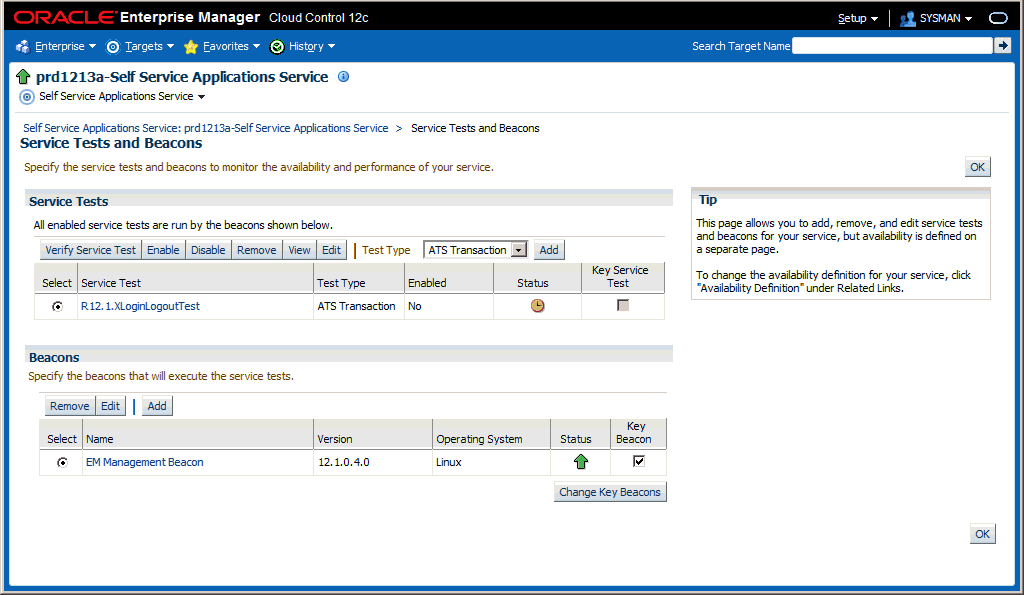Viewport: 1024px width, 595px height.
Task: Click the History clock icon
Action: (x=277, y=46)
